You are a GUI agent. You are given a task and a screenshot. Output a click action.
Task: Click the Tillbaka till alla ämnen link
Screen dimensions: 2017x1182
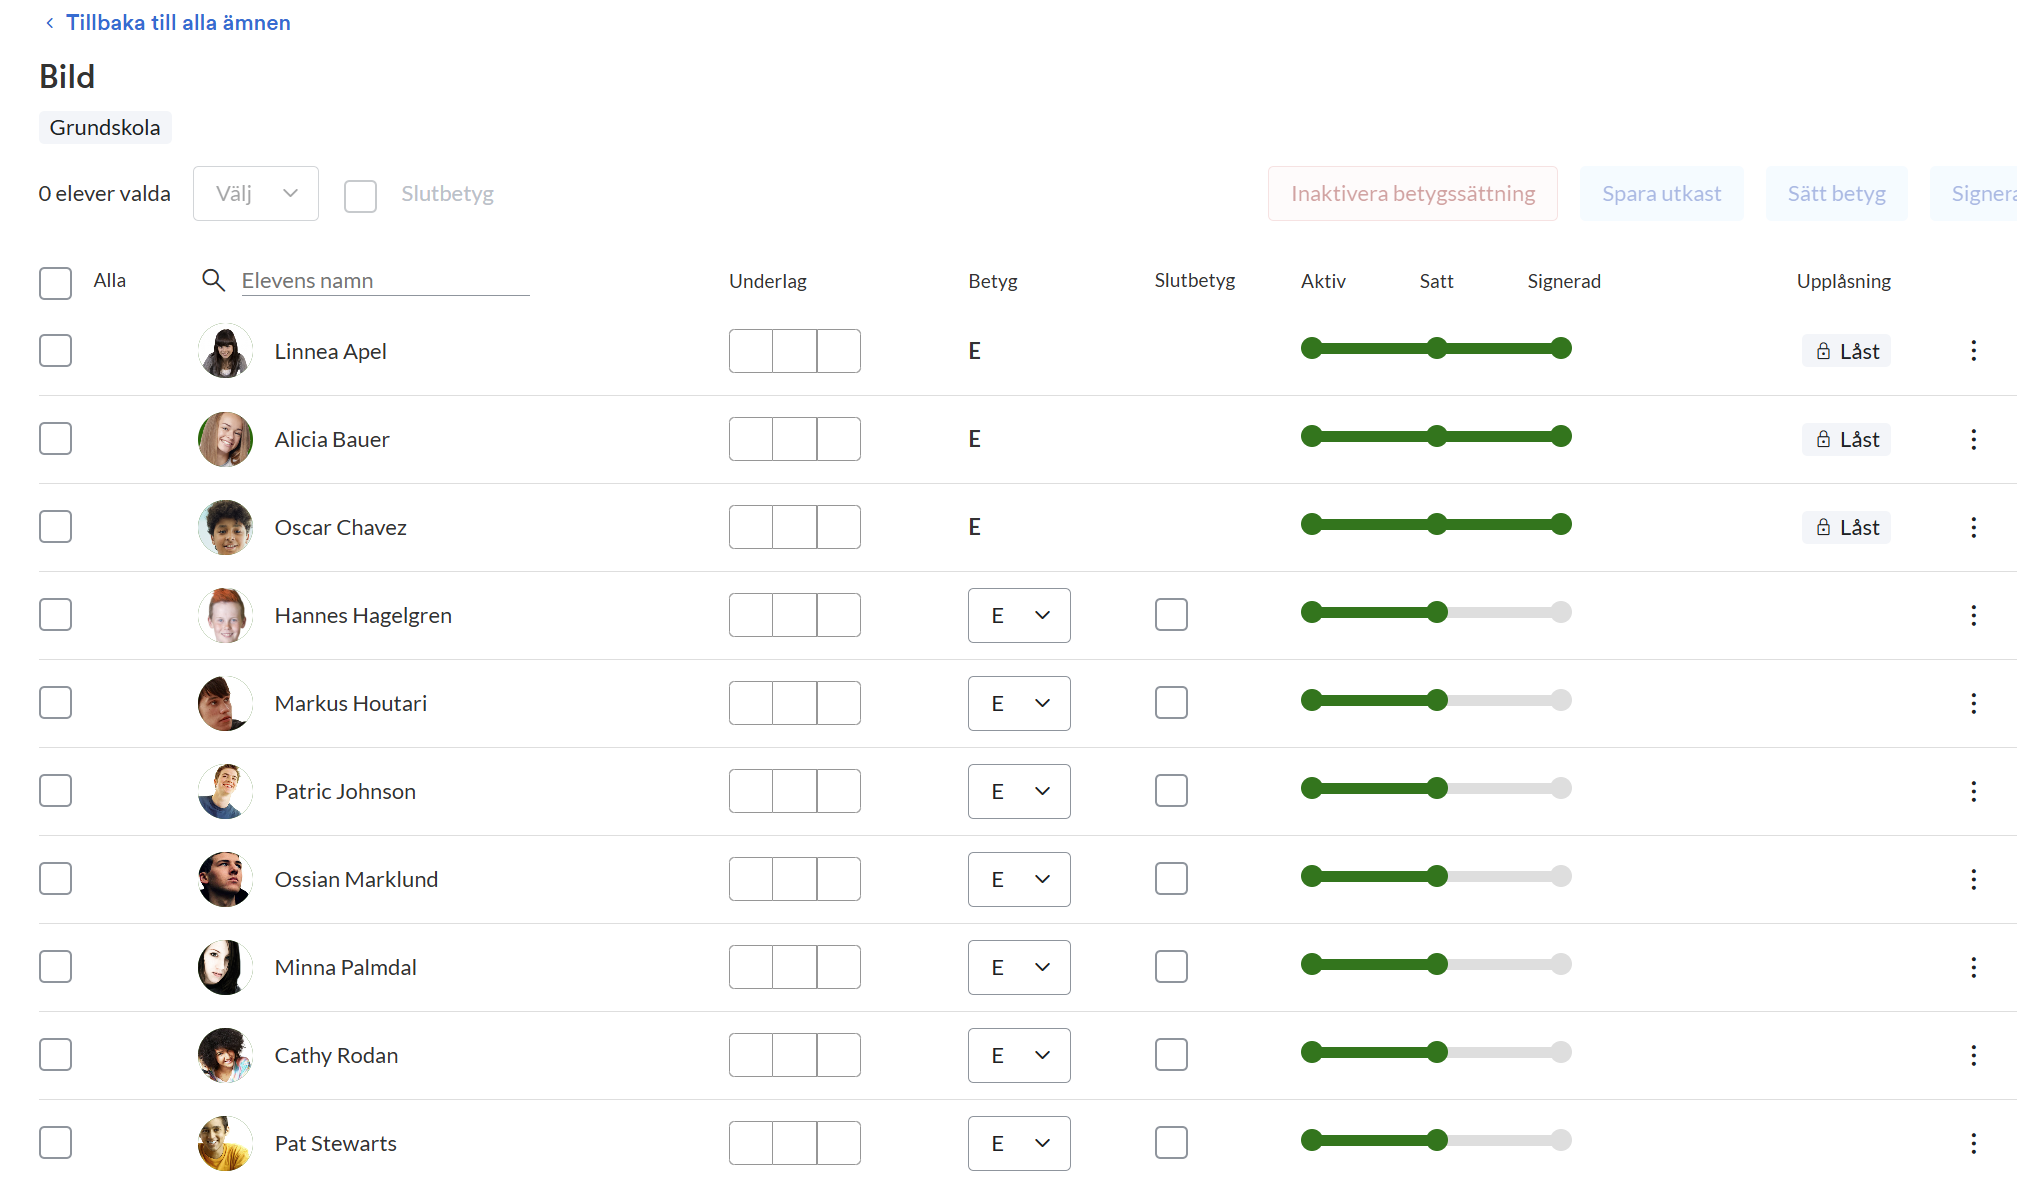pyautogui.click(x=178, y=23)
